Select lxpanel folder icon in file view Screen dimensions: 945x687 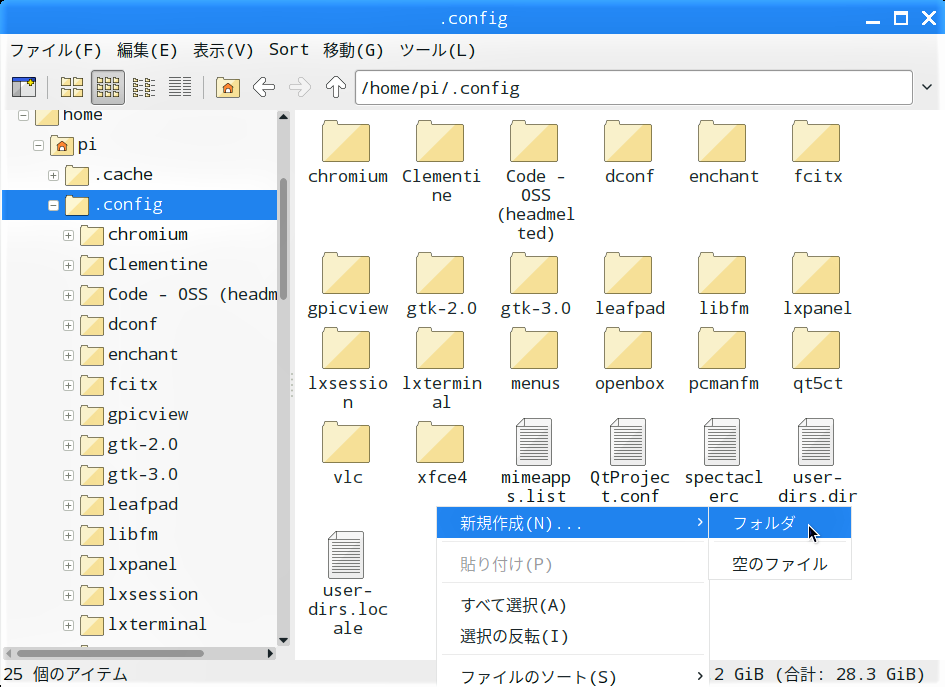816,273
